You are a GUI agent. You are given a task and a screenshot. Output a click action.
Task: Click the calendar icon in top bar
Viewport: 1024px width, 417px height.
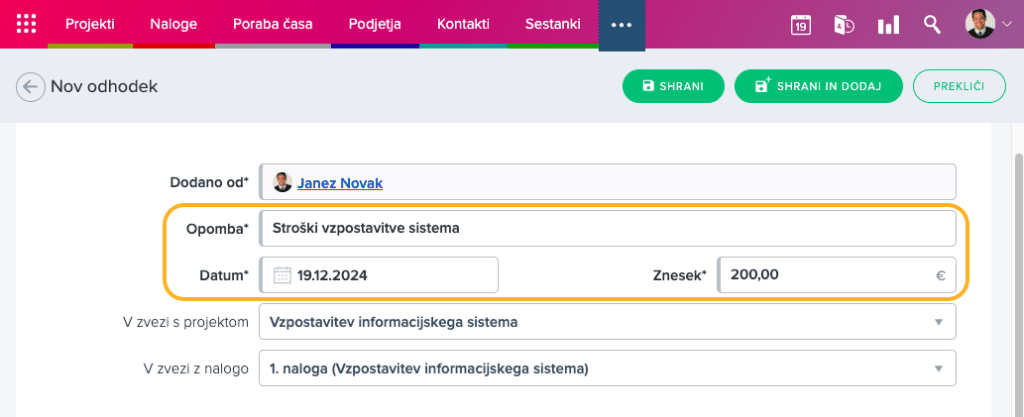pyautogui.click(x=800, y=25)
